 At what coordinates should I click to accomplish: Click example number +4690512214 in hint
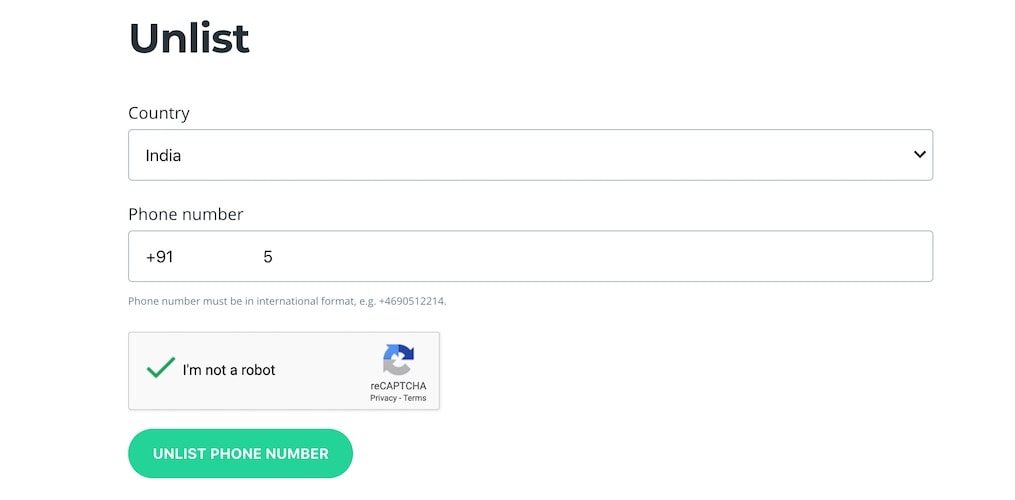click(x=411, y=301)
